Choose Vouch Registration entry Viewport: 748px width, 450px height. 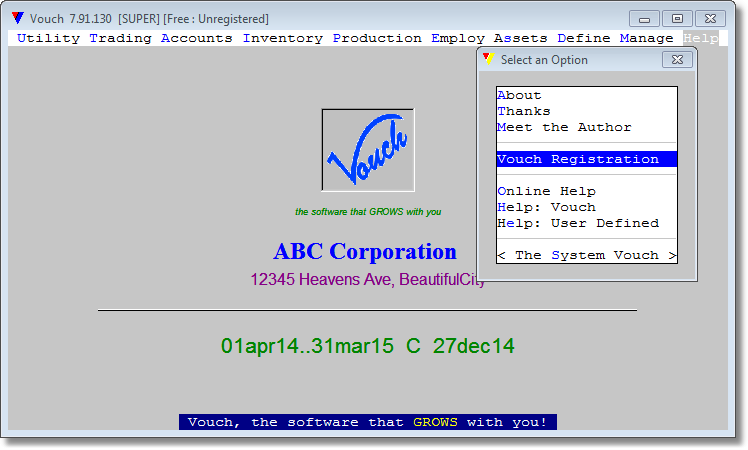(x=587, y=159)
